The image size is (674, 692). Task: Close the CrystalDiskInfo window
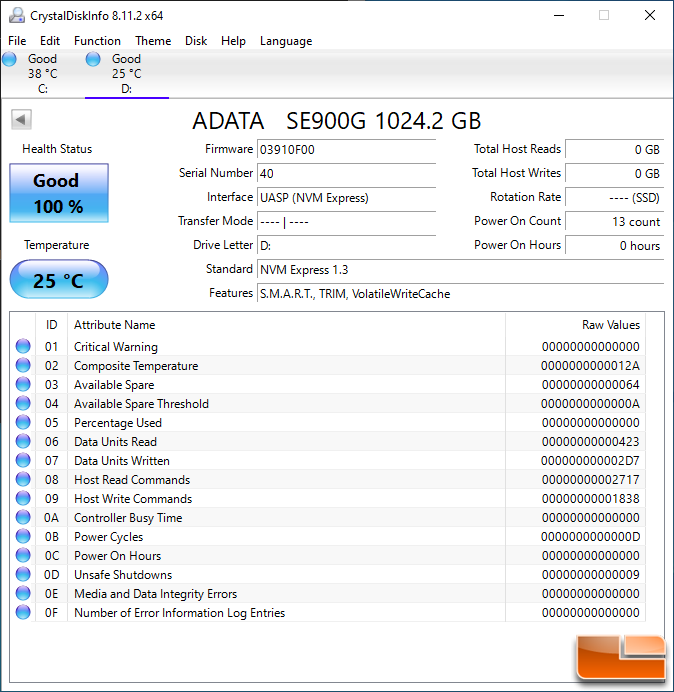point(650,15)
